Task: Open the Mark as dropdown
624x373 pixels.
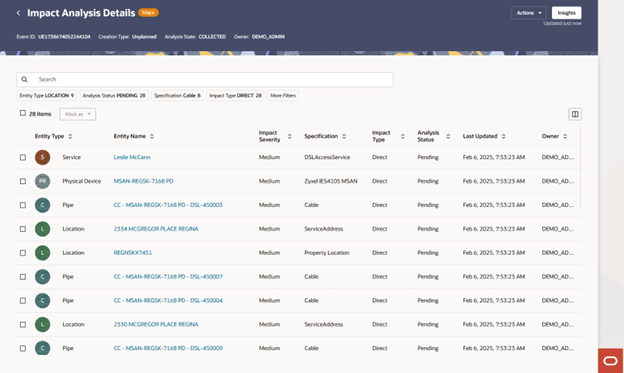Action: click(78, 114)
